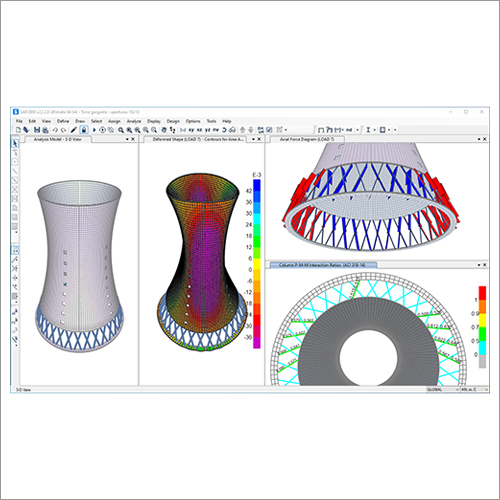
Task: Activate the Analysis Model 3-D View tab
Action: point(57,139)
